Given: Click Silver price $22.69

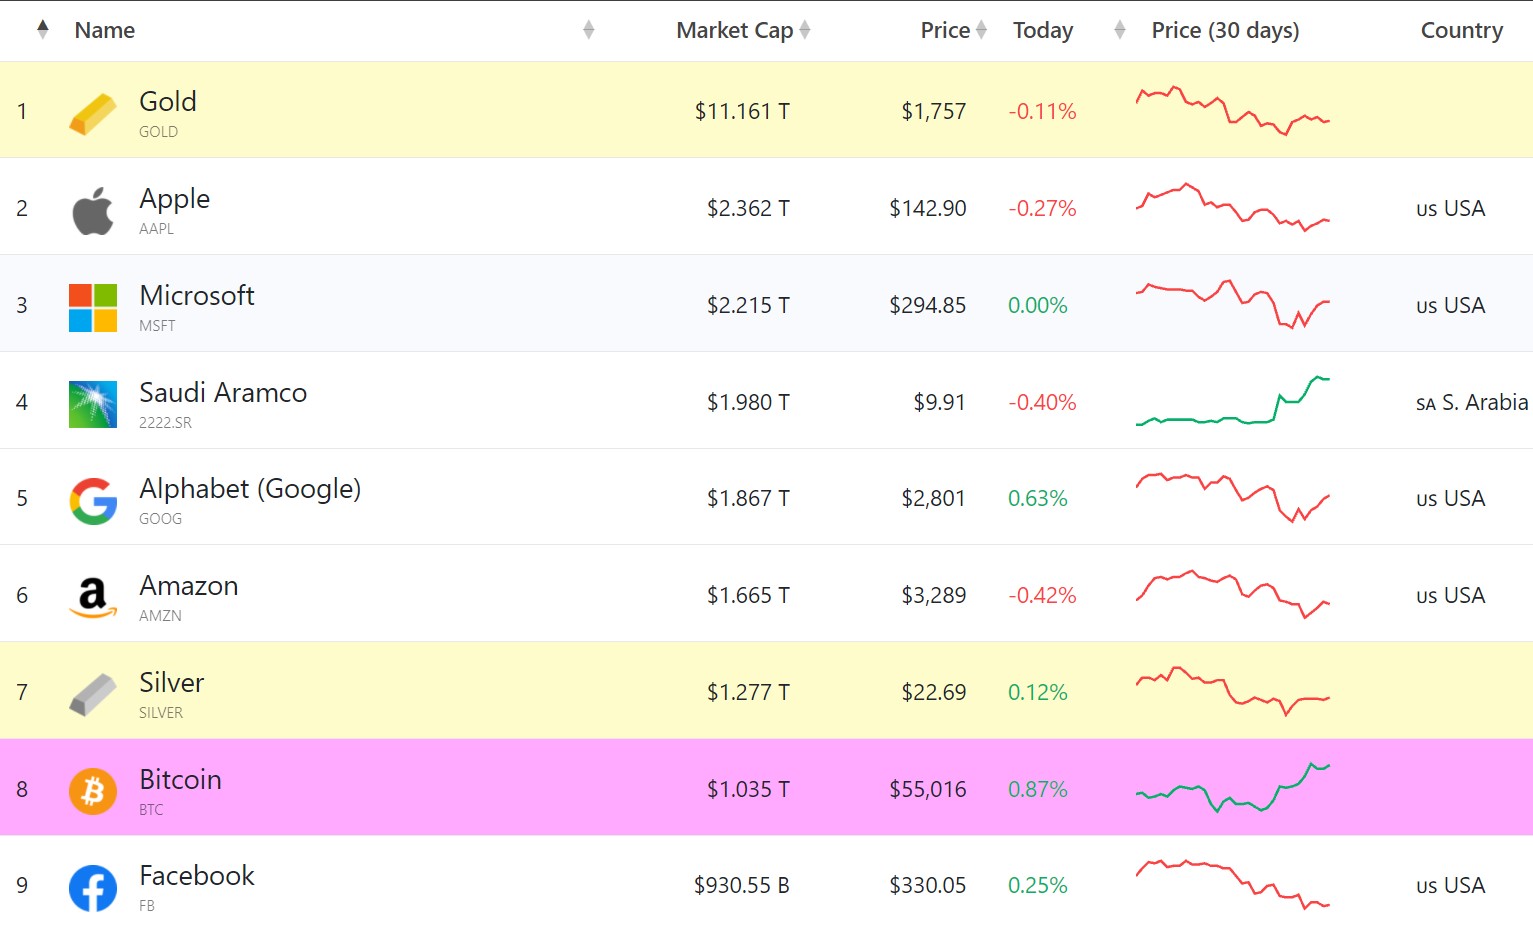Looking at the screenshot, I should (x=934, y=692).
